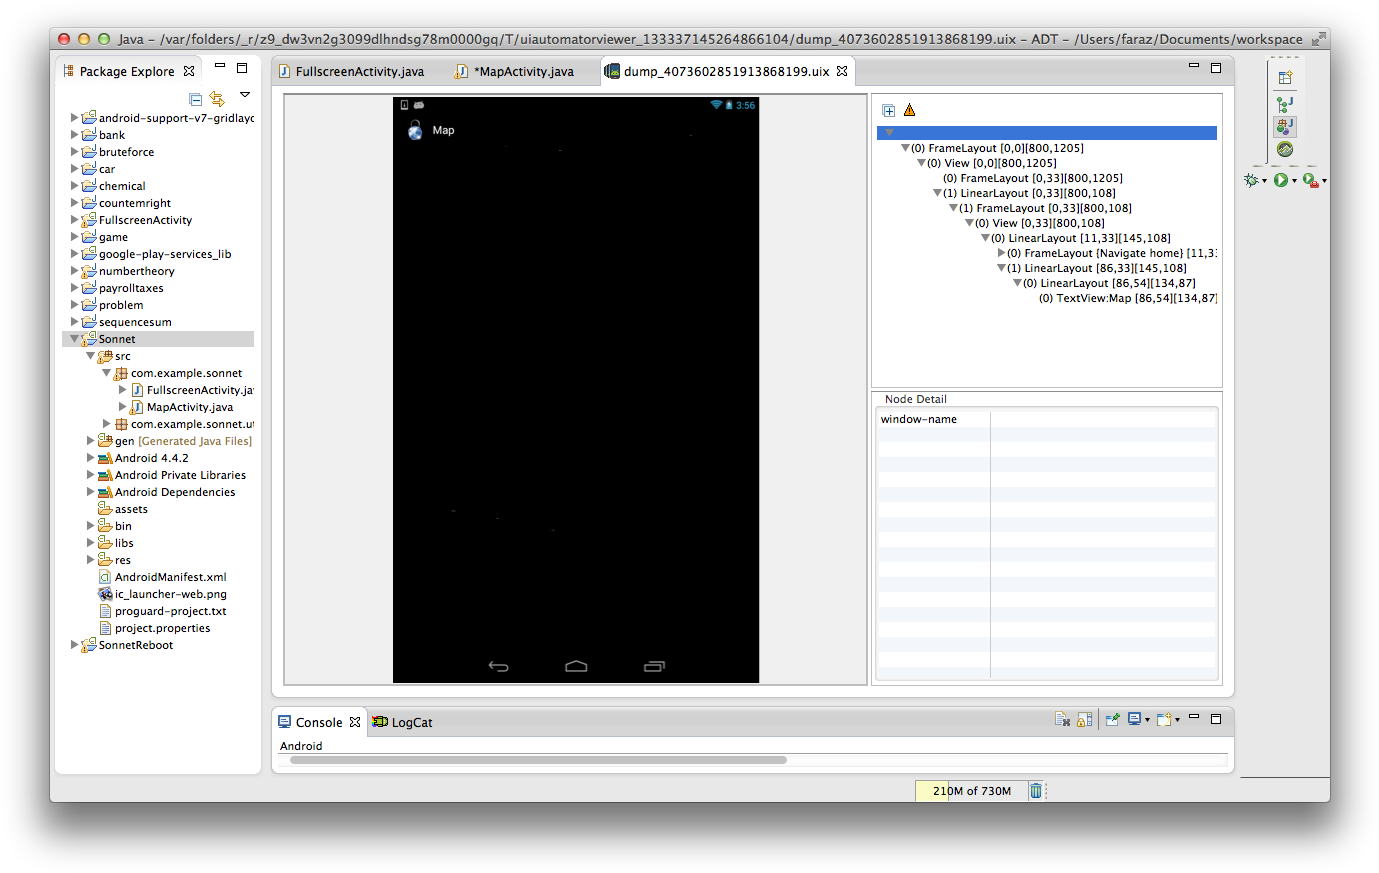
Task: Click the Debug bug icon
Action: point(1251,180)
